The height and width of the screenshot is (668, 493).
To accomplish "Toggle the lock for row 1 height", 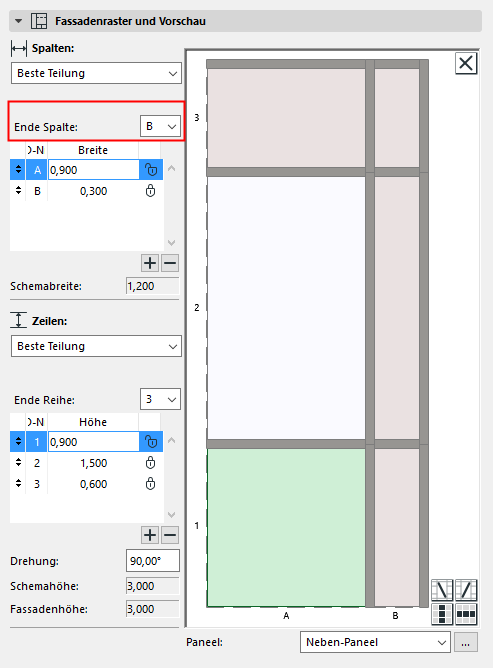I will point(151,442).
